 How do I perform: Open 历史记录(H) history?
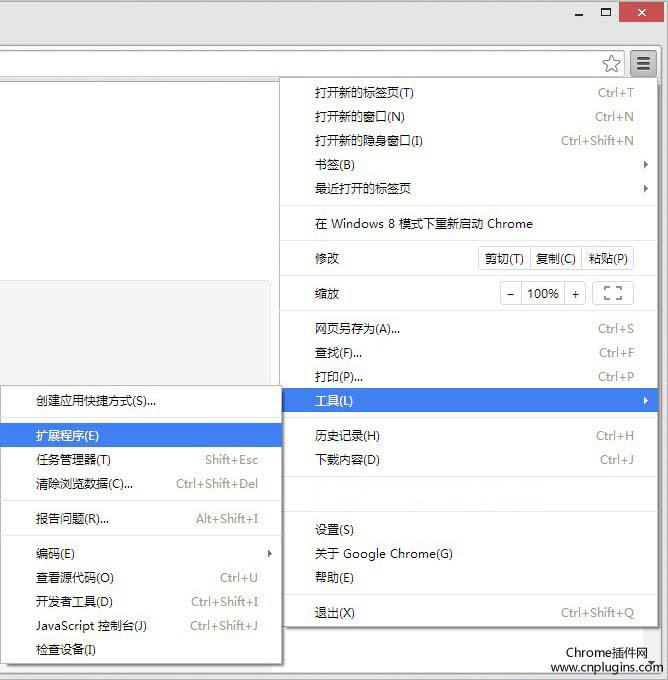pyautogui.click(x=469, y=435)
